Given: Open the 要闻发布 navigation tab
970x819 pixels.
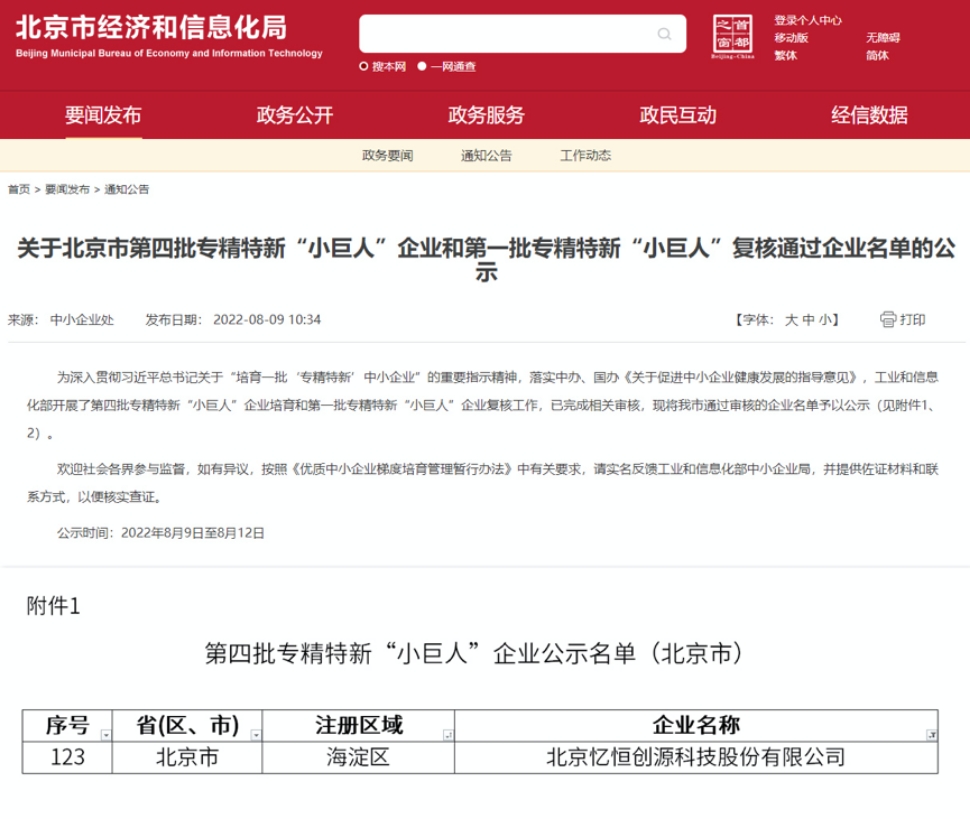Looking at the screenshot, I should pos(103,115).
